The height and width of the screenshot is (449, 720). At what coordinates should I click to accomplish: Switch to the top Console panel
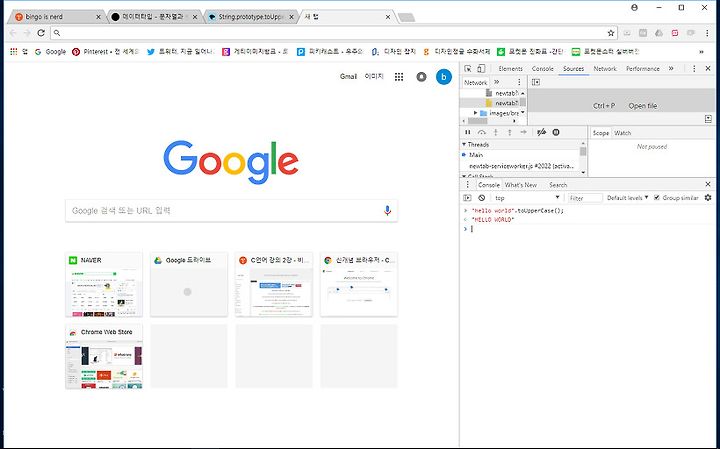point(542,68)
